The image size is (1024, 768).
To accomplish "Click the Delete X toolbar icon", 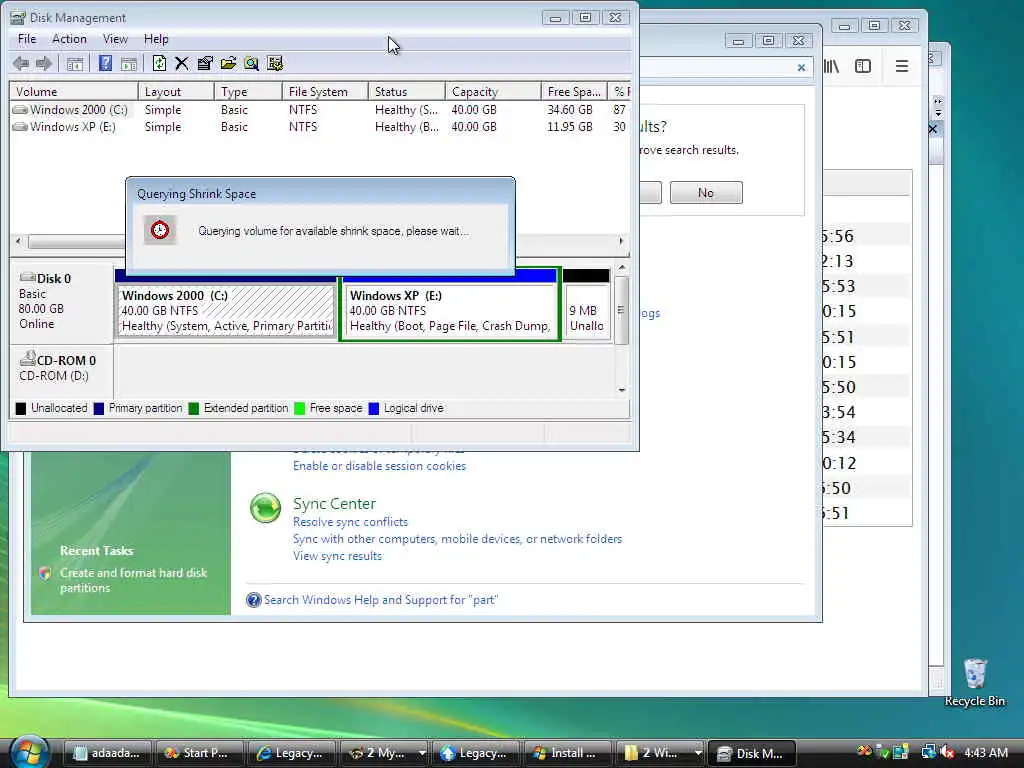I will point(182,63).
